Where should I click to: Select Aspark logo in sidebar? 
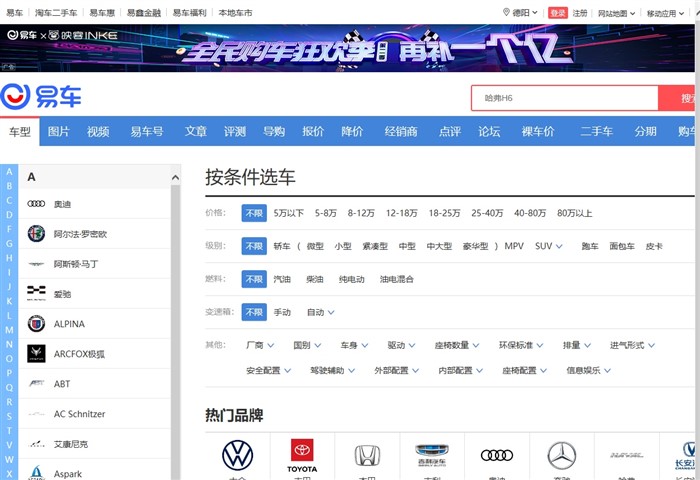point(36,472)
